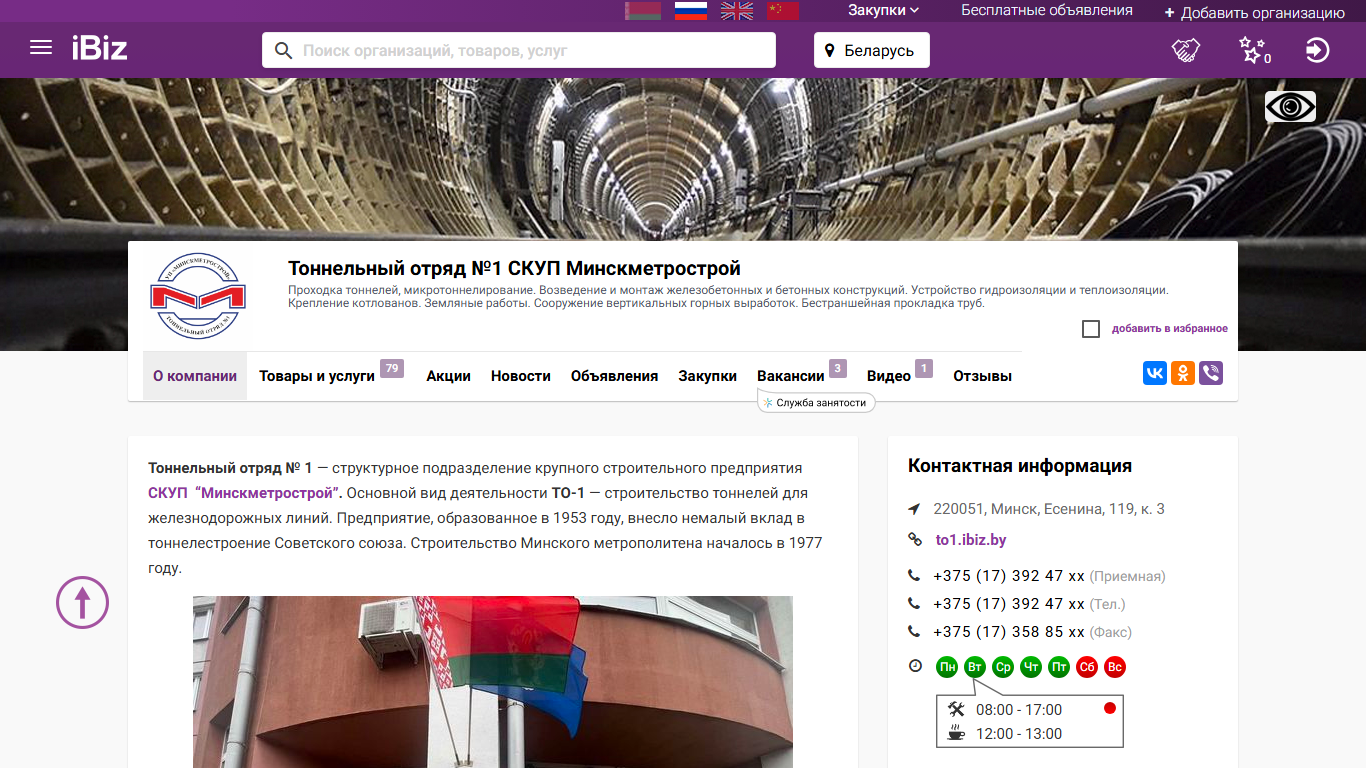Select Thursday Чт schedule day
Screen dimensions: 1366x768
[1031, 667]
